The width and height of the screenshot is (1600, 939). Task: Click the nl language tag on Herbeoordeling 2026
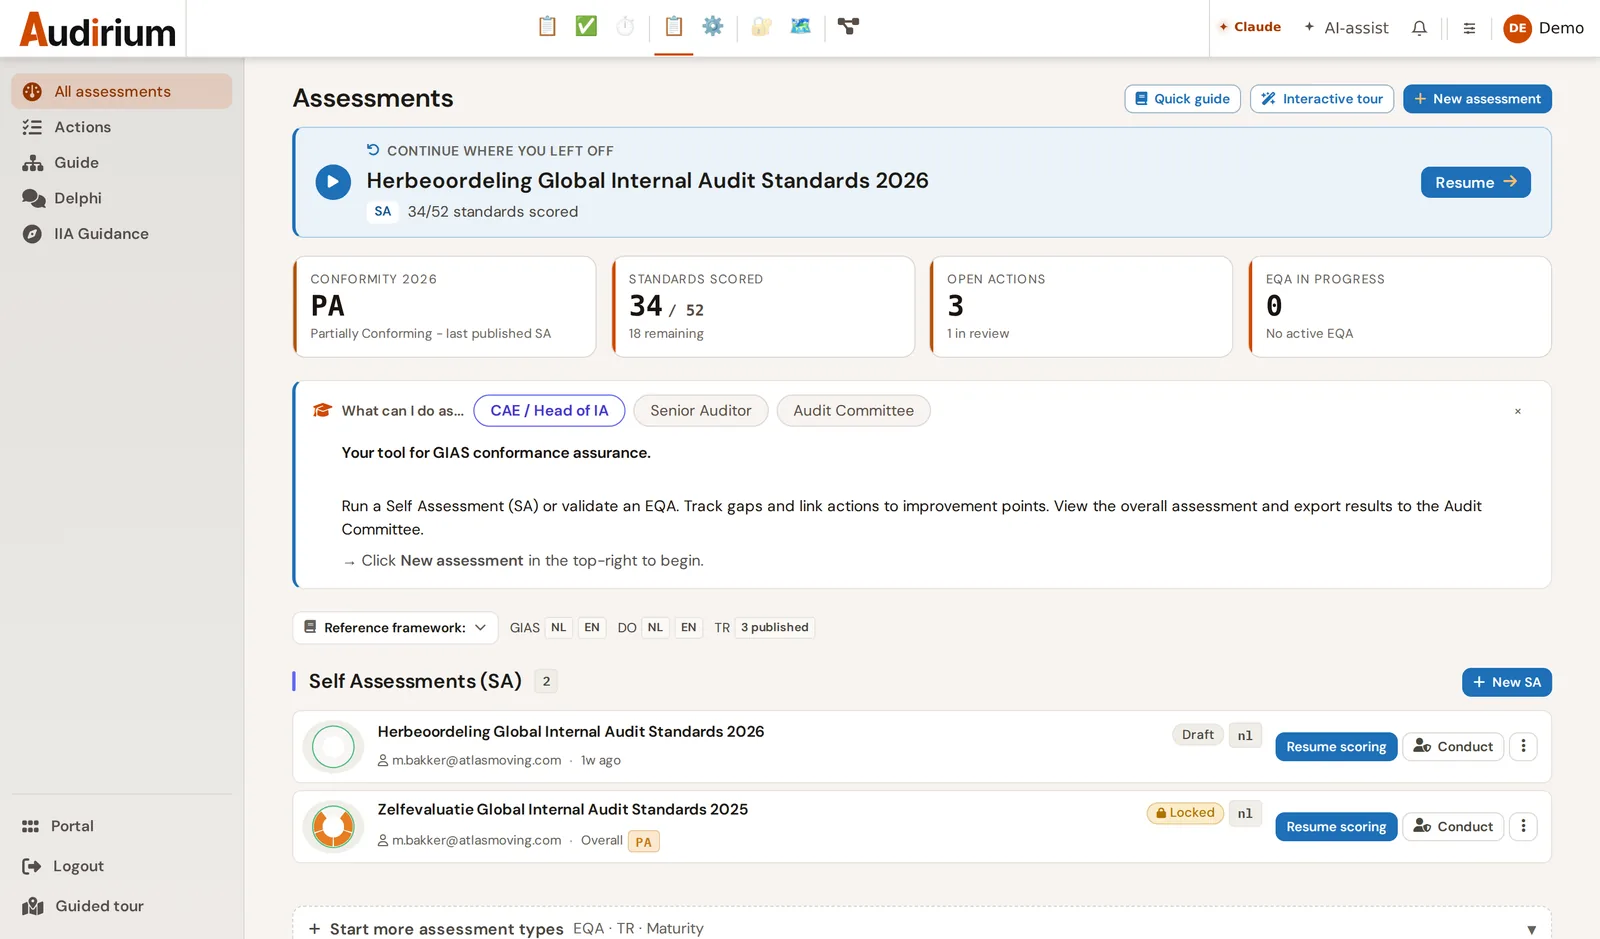click(x=1245, y=736)
